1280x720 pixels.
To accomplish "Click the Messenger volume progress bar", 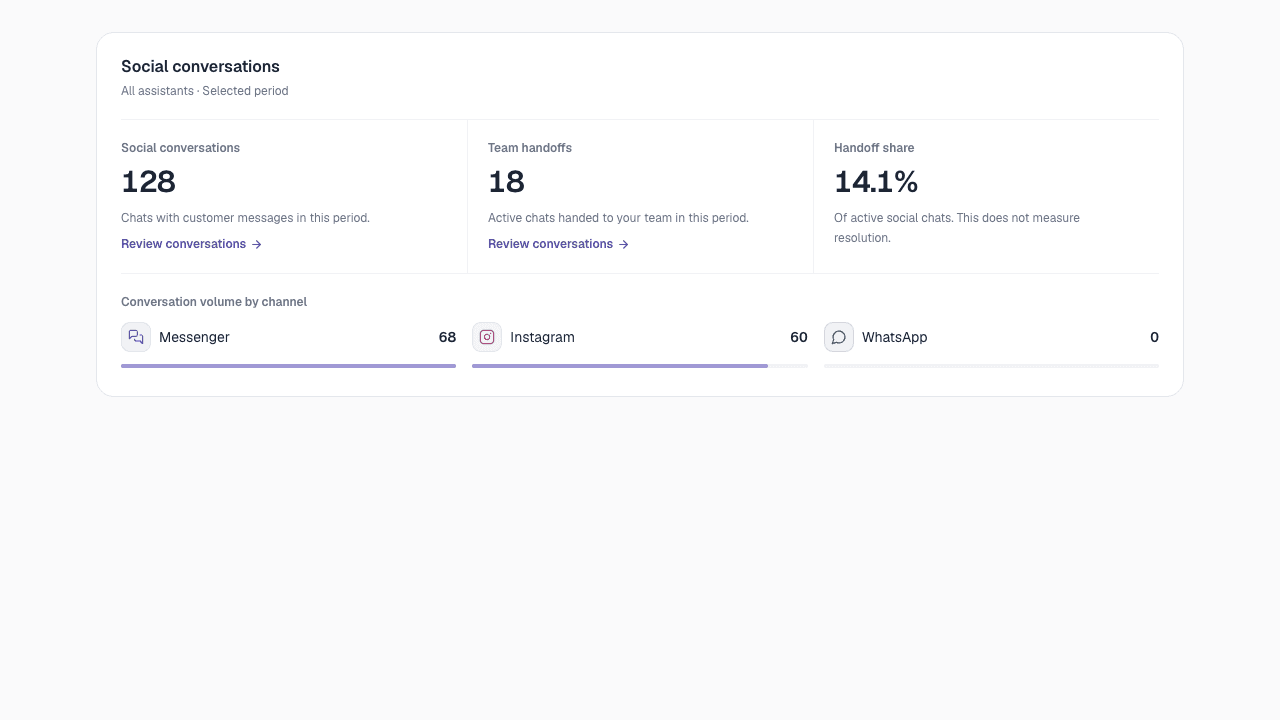I will [288, 366].
